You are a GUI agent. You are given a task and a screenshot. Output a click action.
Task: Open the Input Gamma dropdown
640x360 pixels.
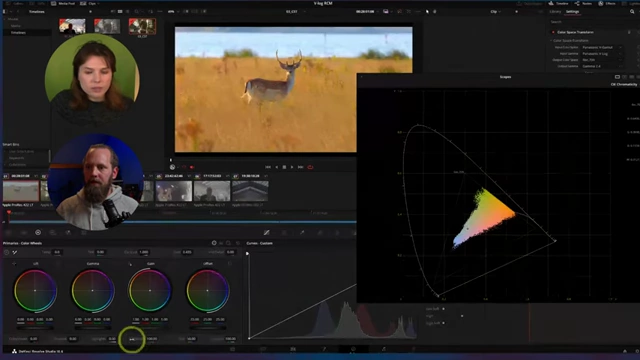602,53
